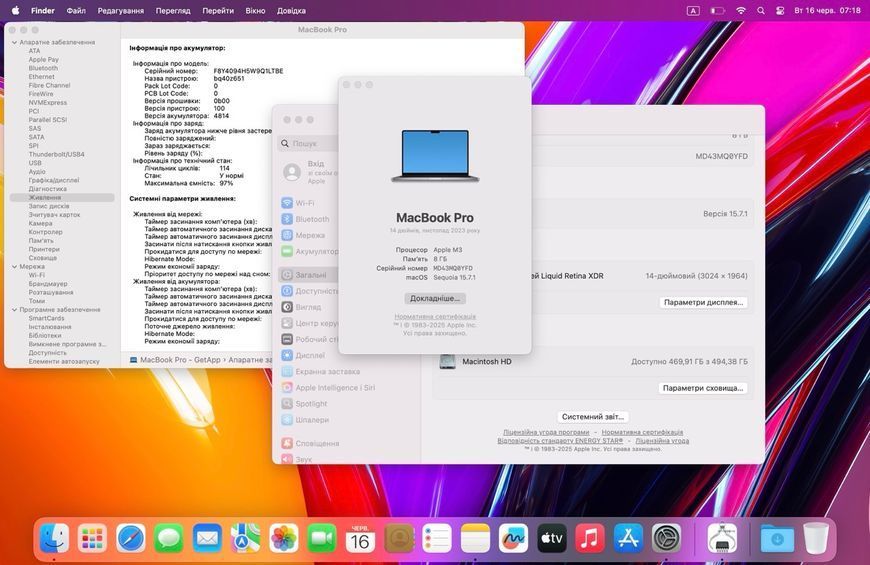Viewport: 870px width, 565px height.
Task: Launch Apple TV from the Dock
Action: click(x=552, y=538)
